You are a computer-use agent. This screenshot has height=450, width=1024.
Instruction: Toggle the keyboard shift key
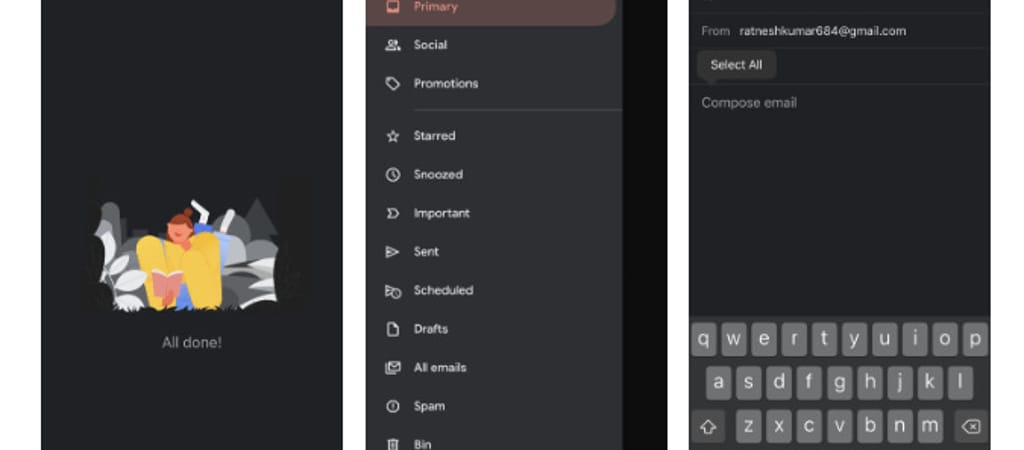(x=708, y=427)
